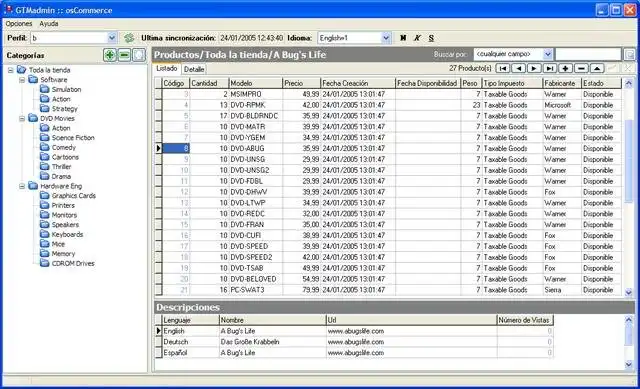Screen dimensions: 640x389
Task: Click the Modelo column header
Action: 256,83
